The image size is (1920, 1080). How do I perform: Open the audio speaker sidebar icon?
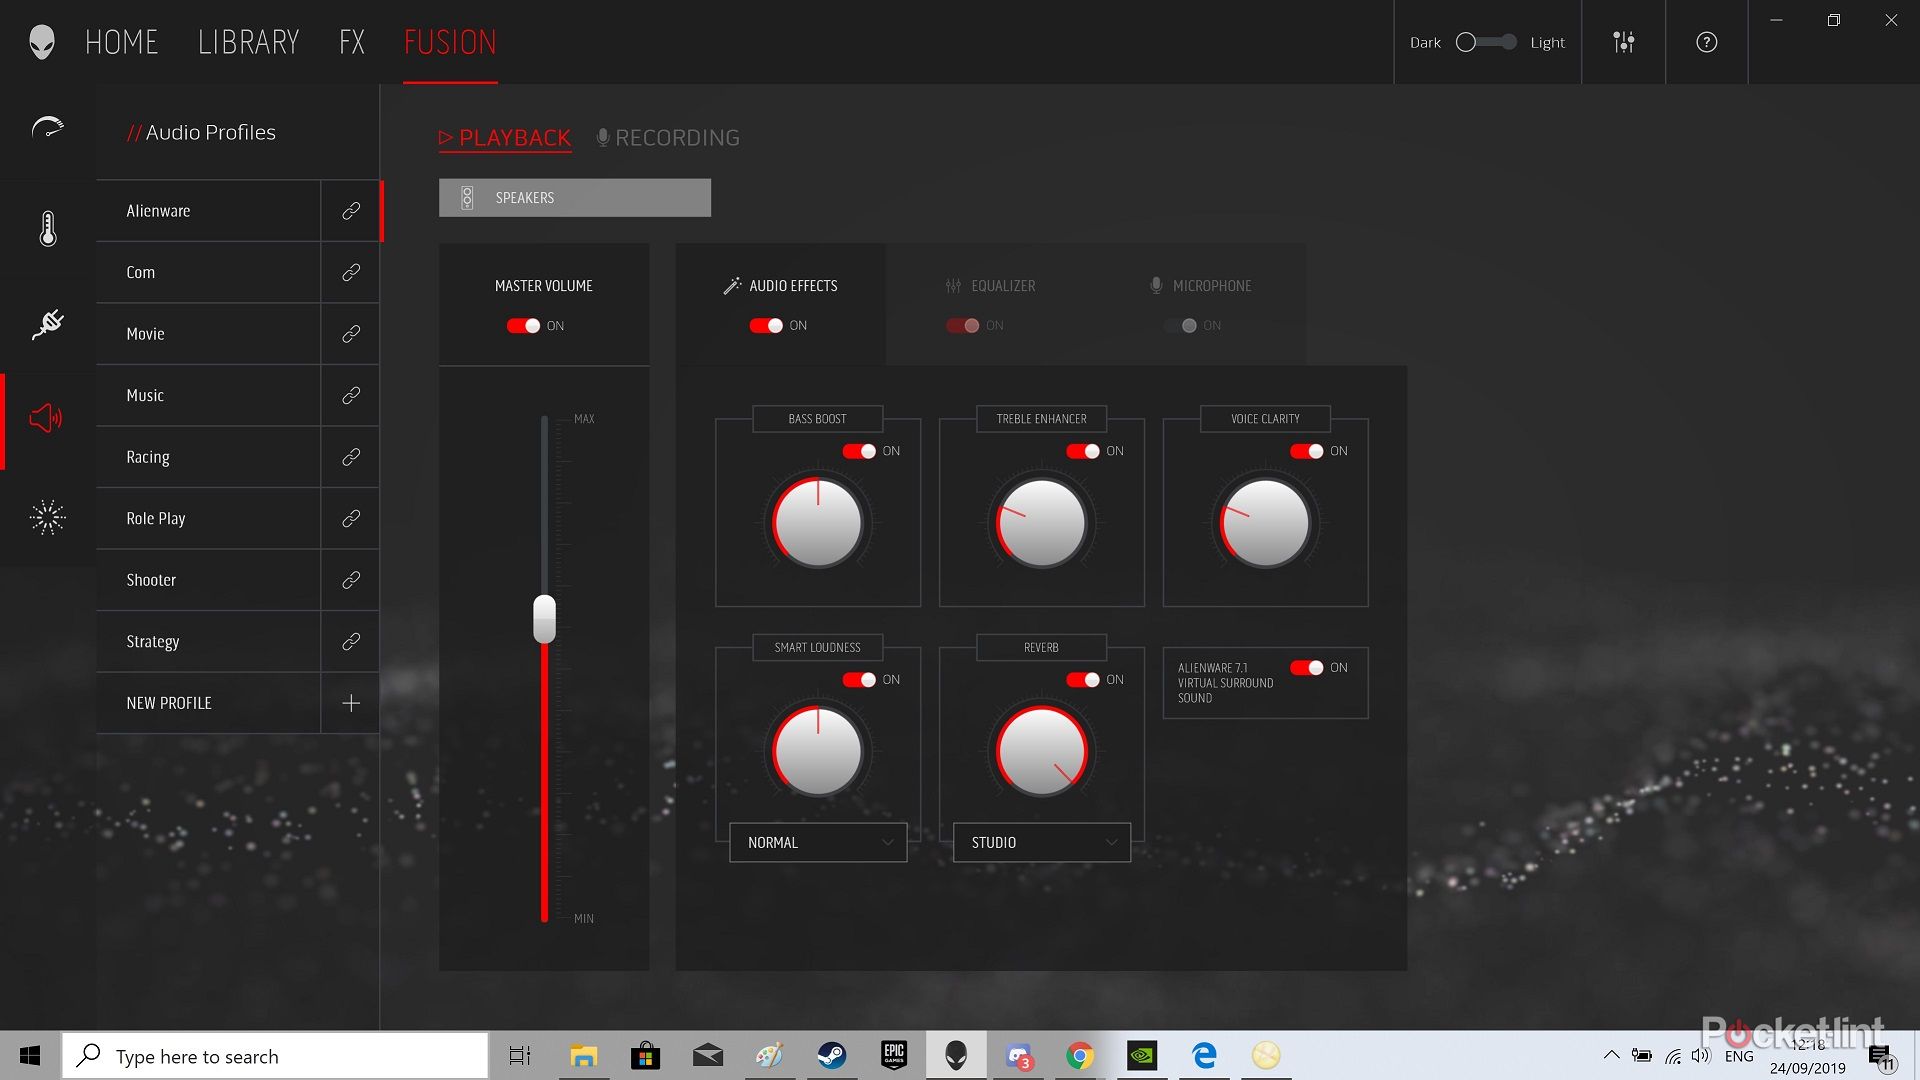pos(46,418)
